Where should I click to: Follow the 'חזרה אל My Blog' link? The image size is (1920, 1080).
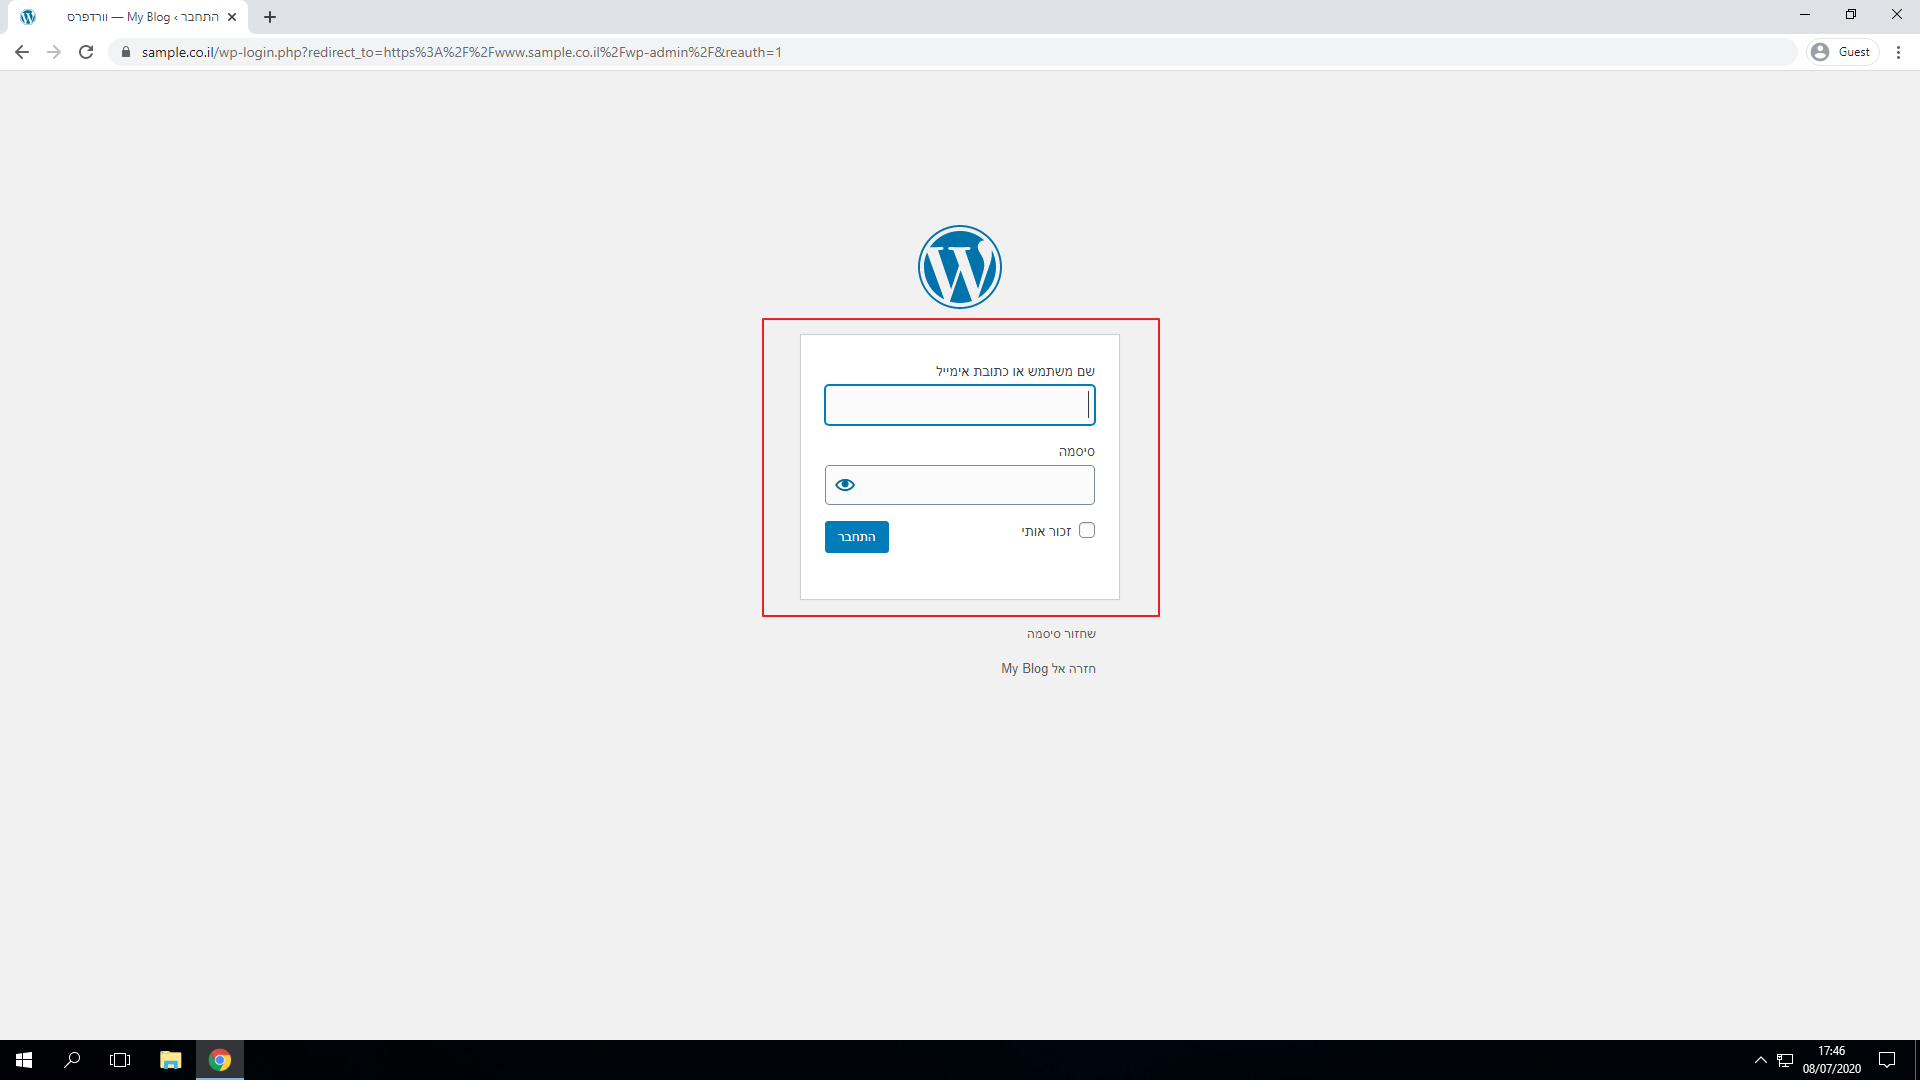(x=1048, y=669)
